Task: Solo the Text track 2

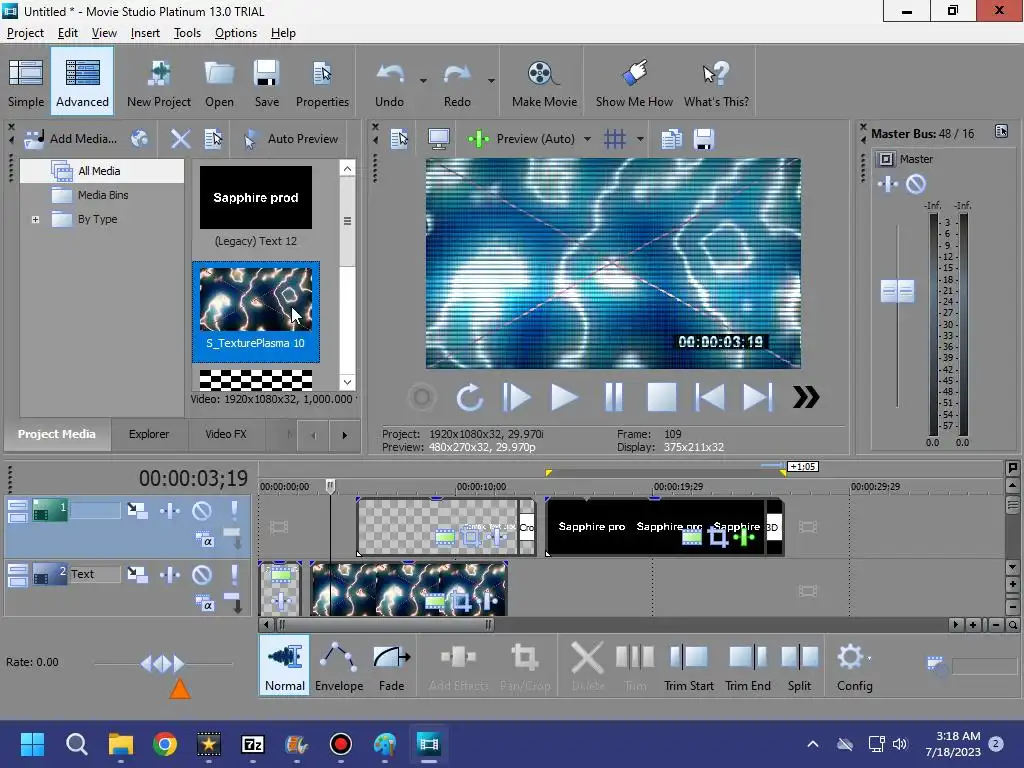Action: pyautogui.click(x=234, y=575)
